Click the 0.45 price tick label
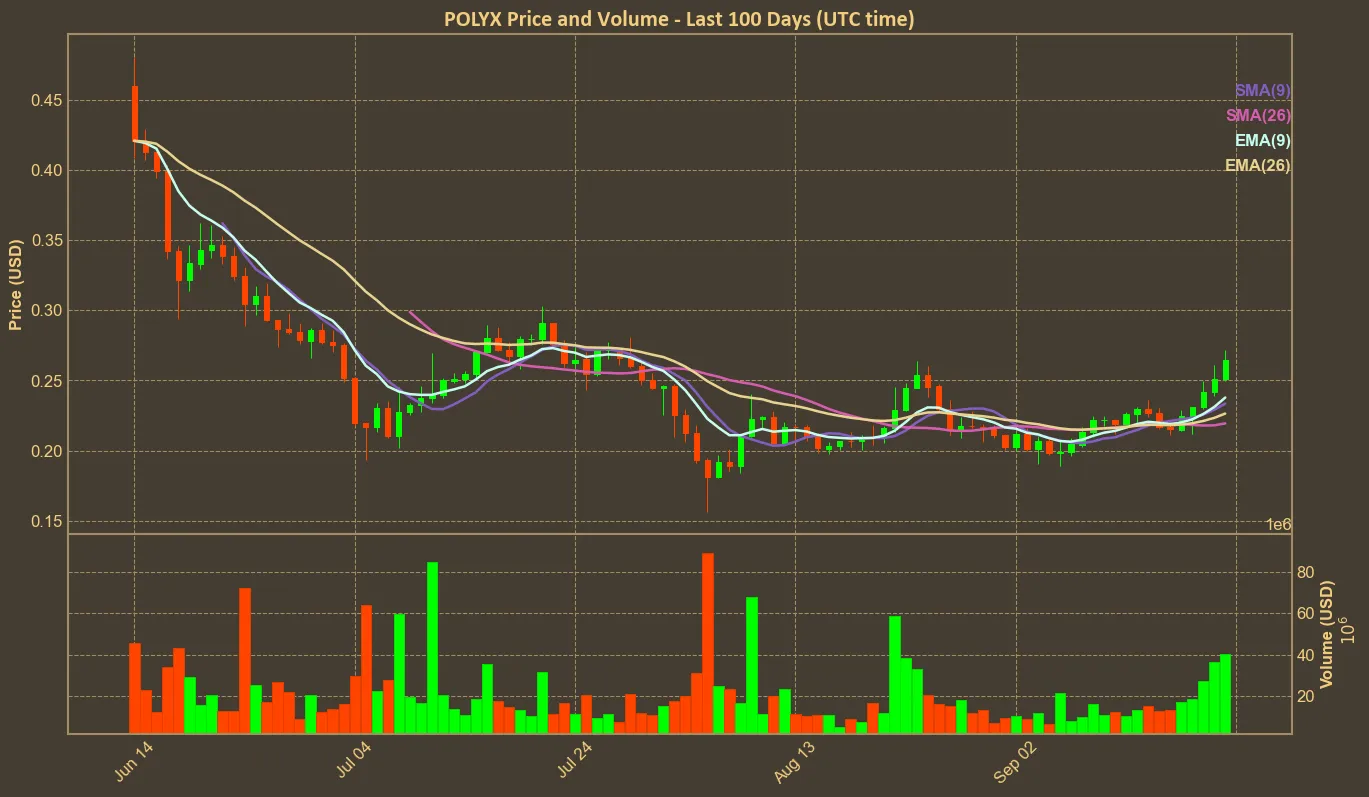The width and height of the screenshot is (1369, 797). [45, 101]
